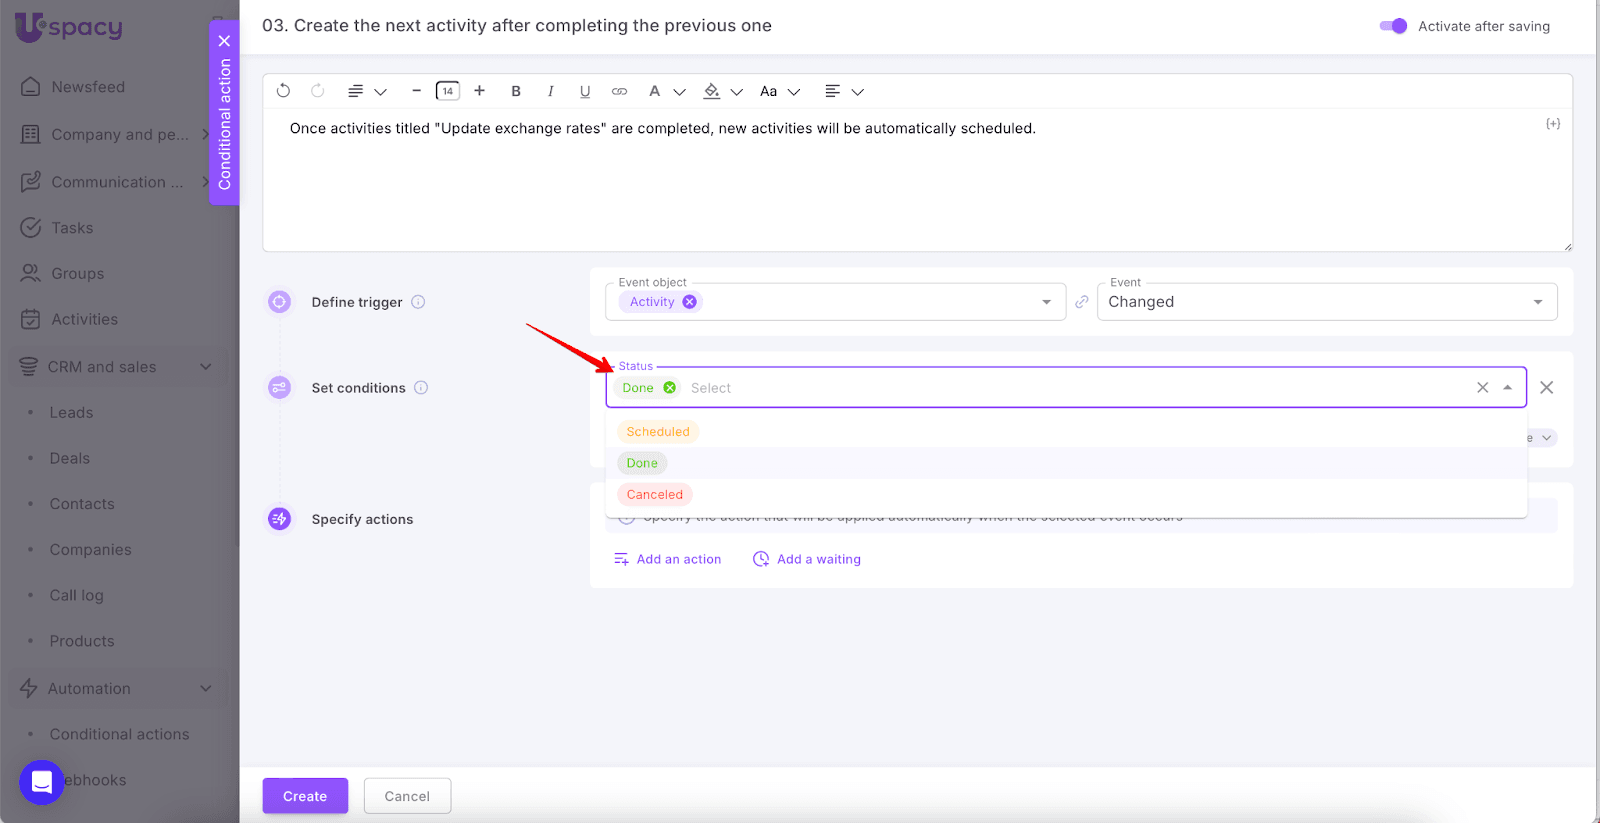Viewport: 1600px width, 823px height.
Task: Insert a hyperlink with the link icon
Action: click(x=620, y=91)
